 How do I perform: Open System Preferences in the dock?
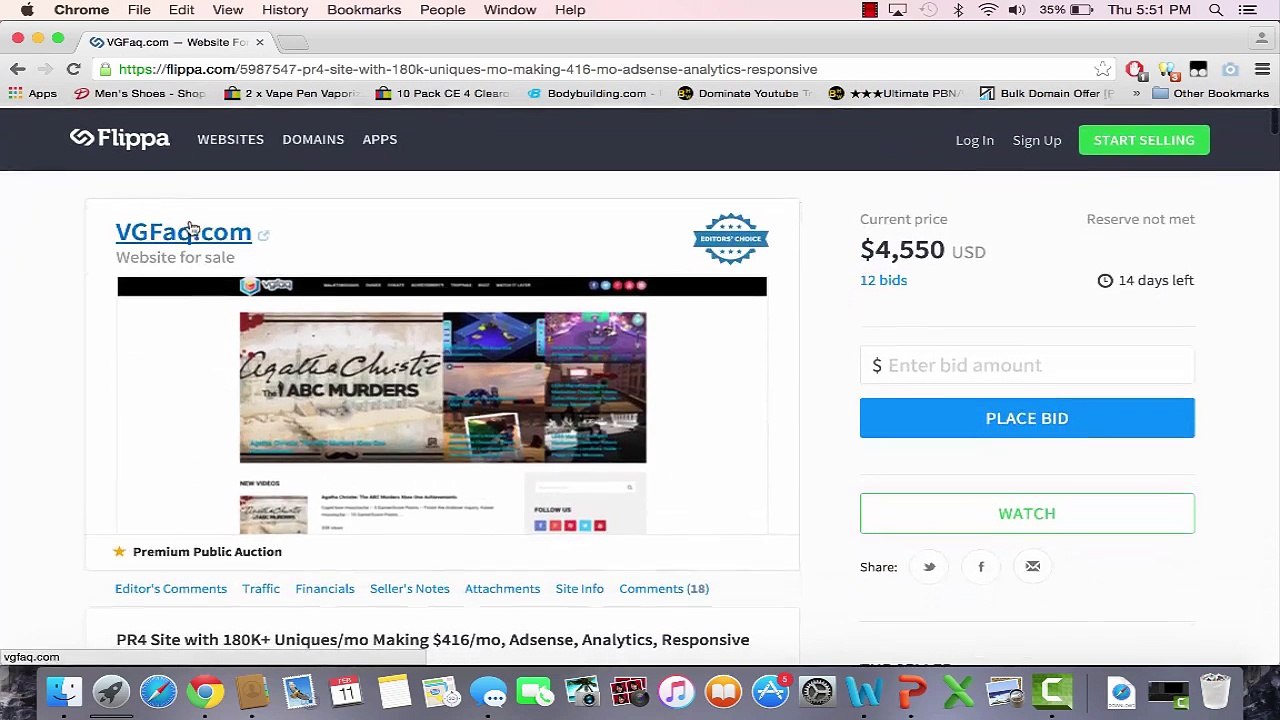[818, 692]
